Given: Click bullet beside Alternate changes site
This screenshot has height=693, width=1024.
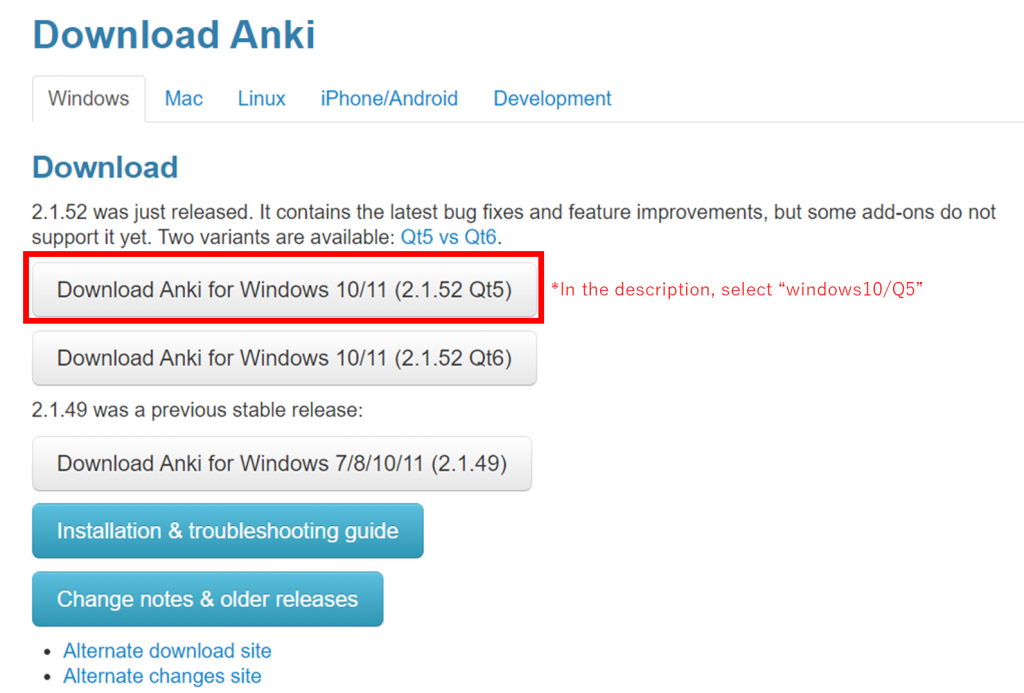Looking at the screenshot, I should pyautogui.click(x=47, y=677).
